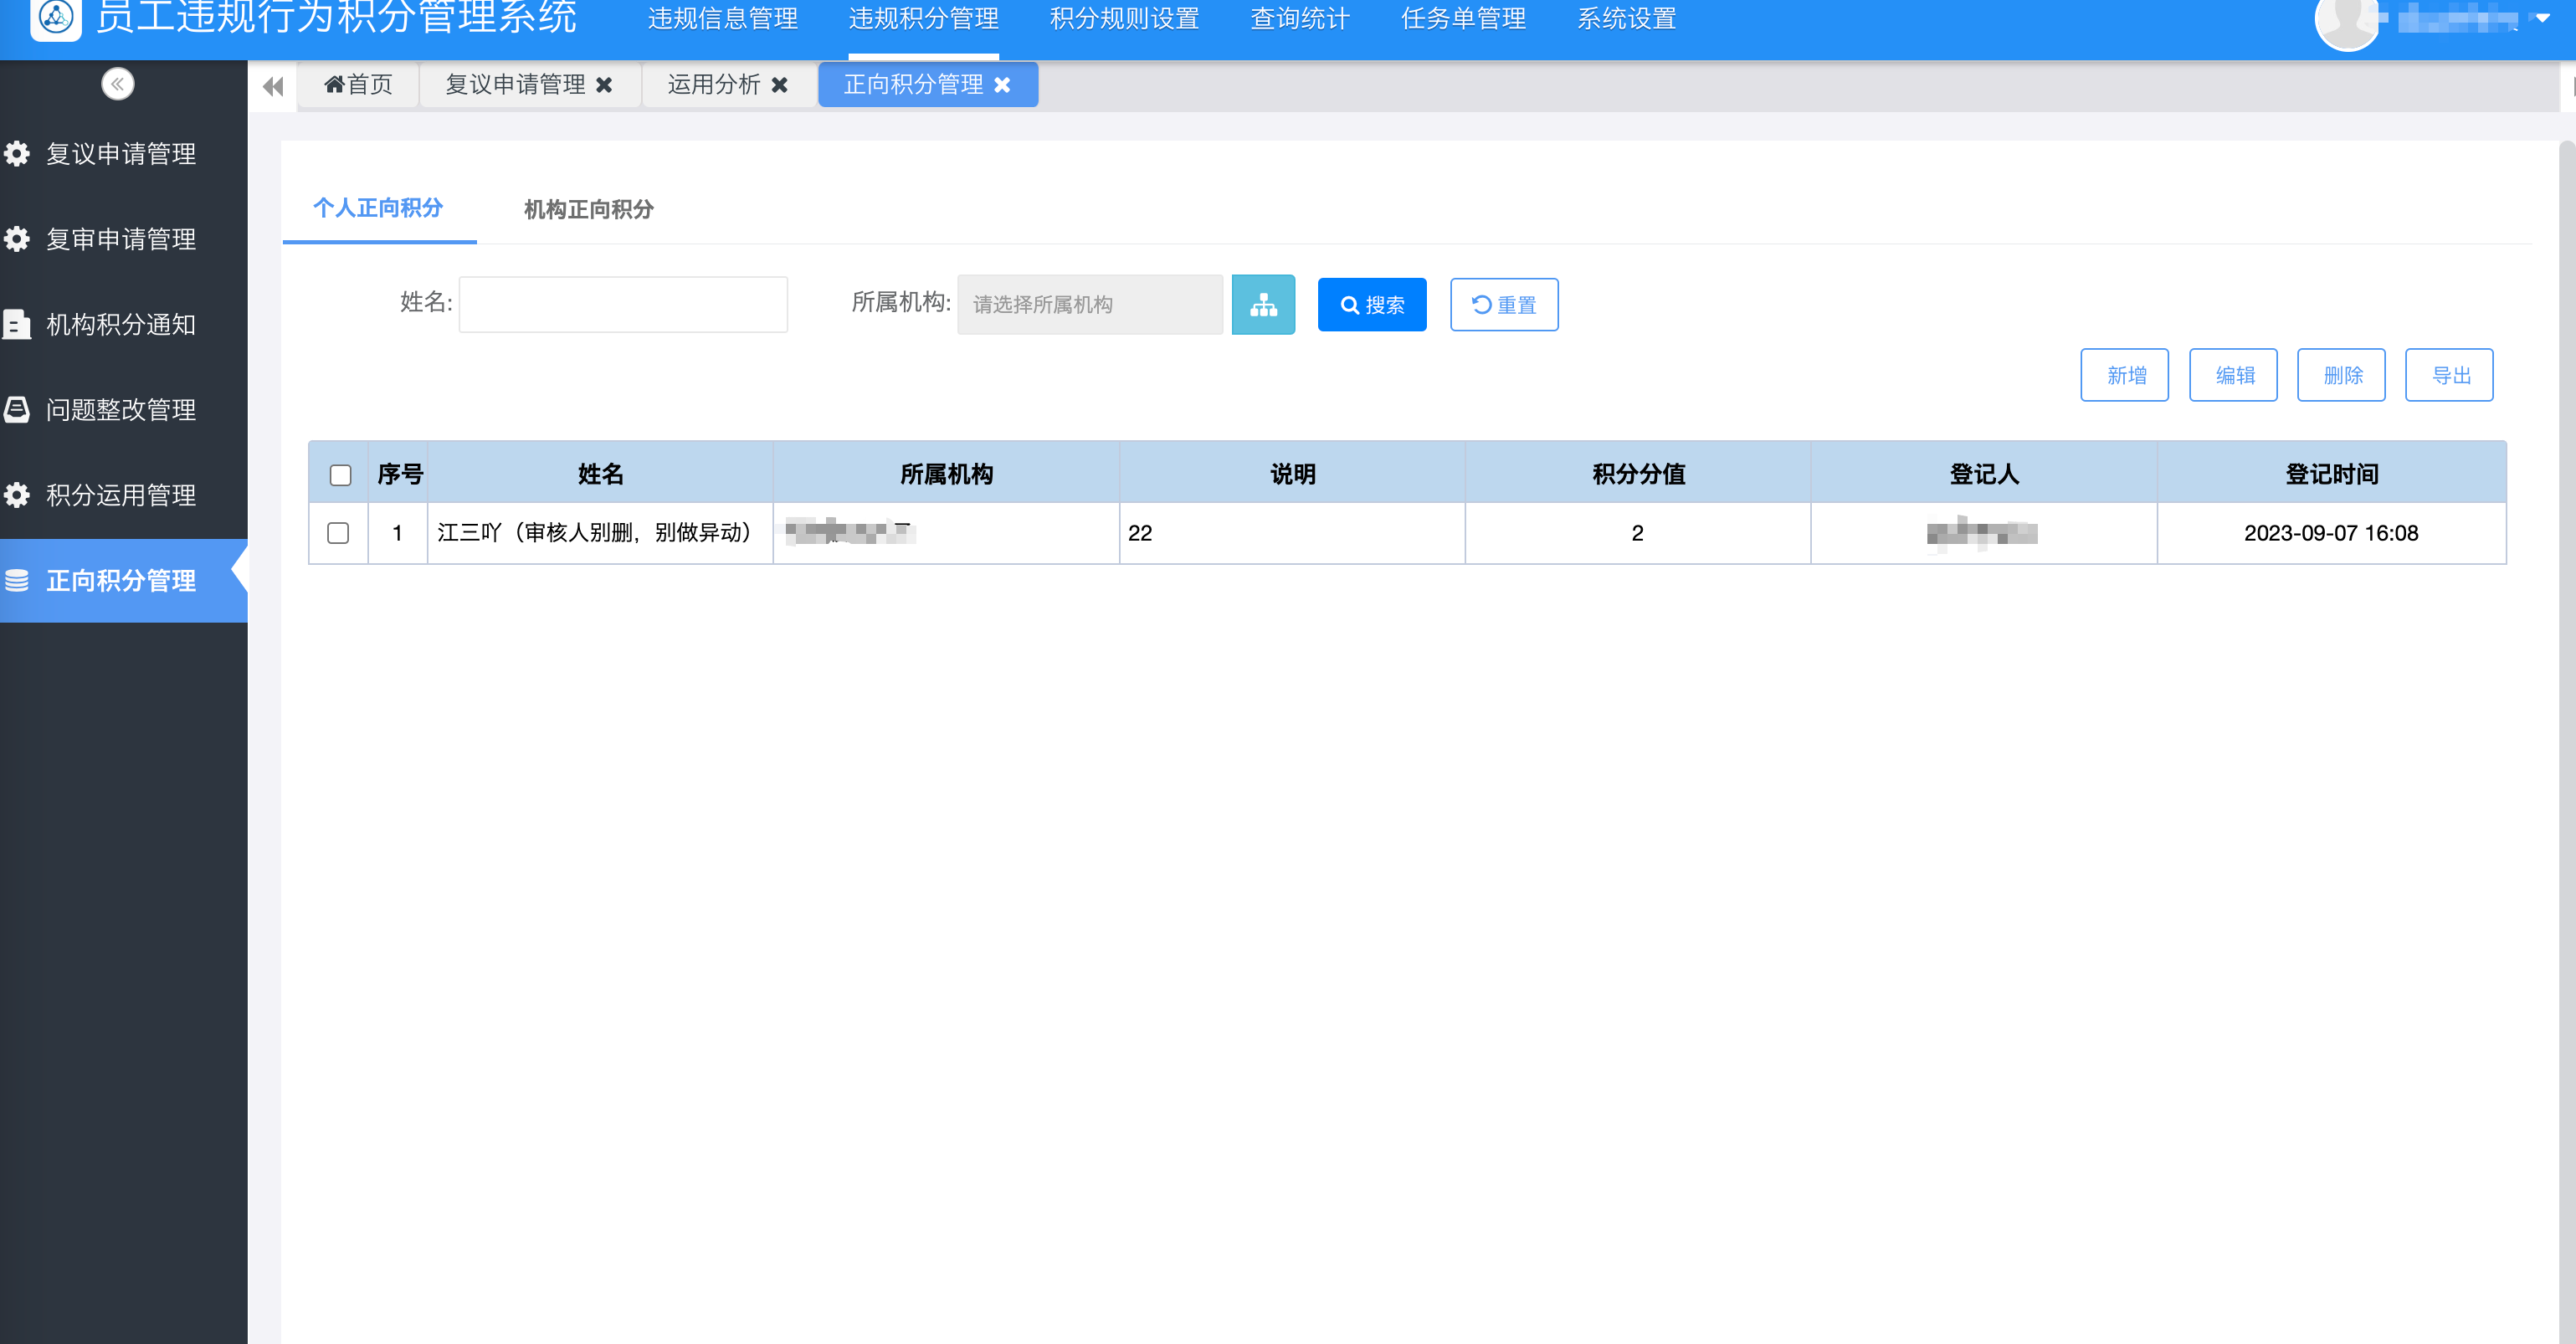
Task: Click the 登记时间 column header
Action: click(x=2331, y=474)
